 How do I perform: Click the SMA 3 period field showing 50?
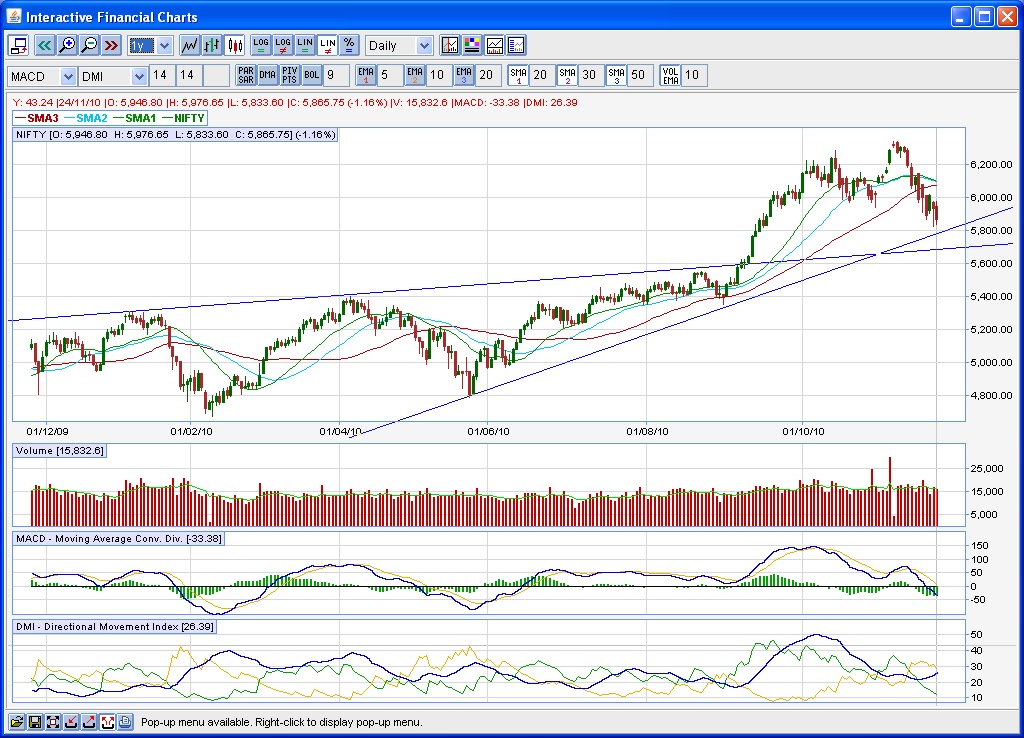(640, 75)
